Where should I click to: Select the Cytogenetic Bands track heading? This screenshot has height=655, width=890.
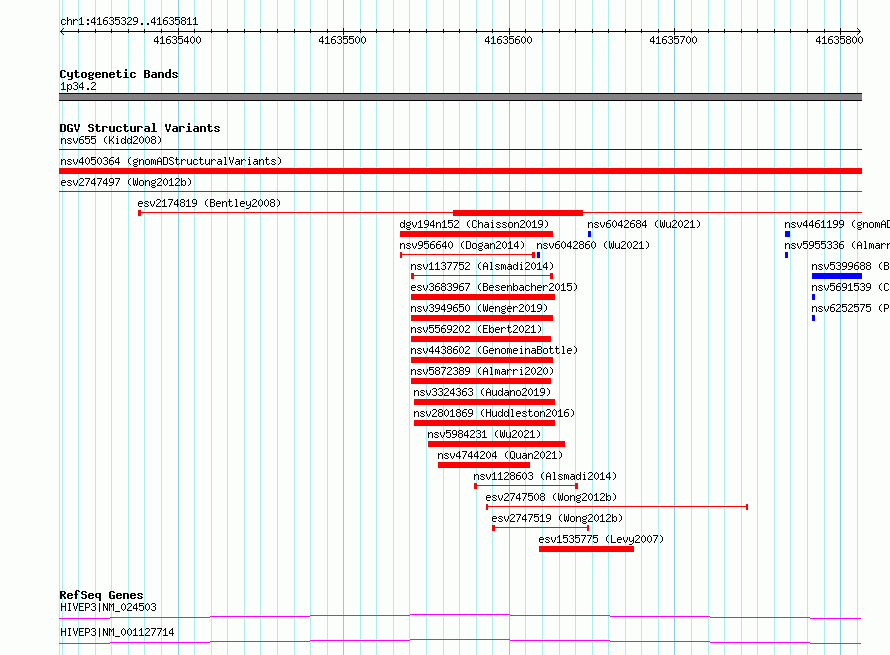(x=119, y=74)
